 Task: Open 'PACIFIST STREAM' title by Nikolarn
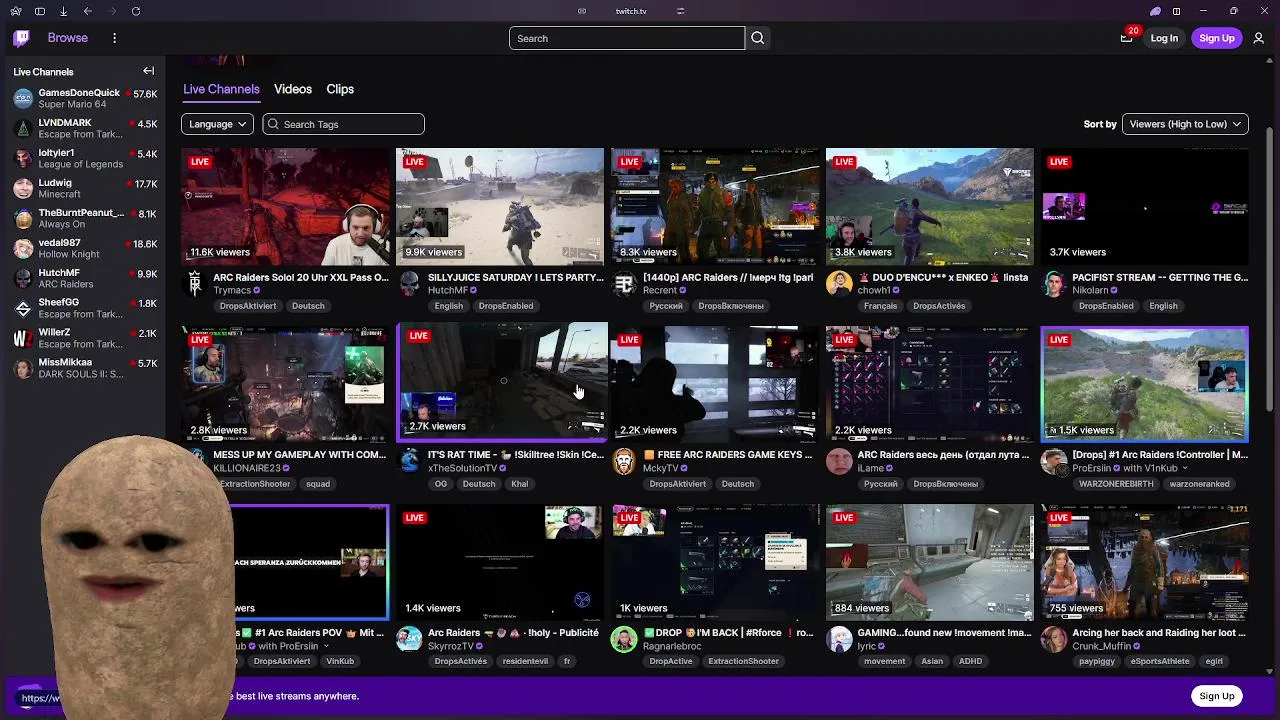1160,277
